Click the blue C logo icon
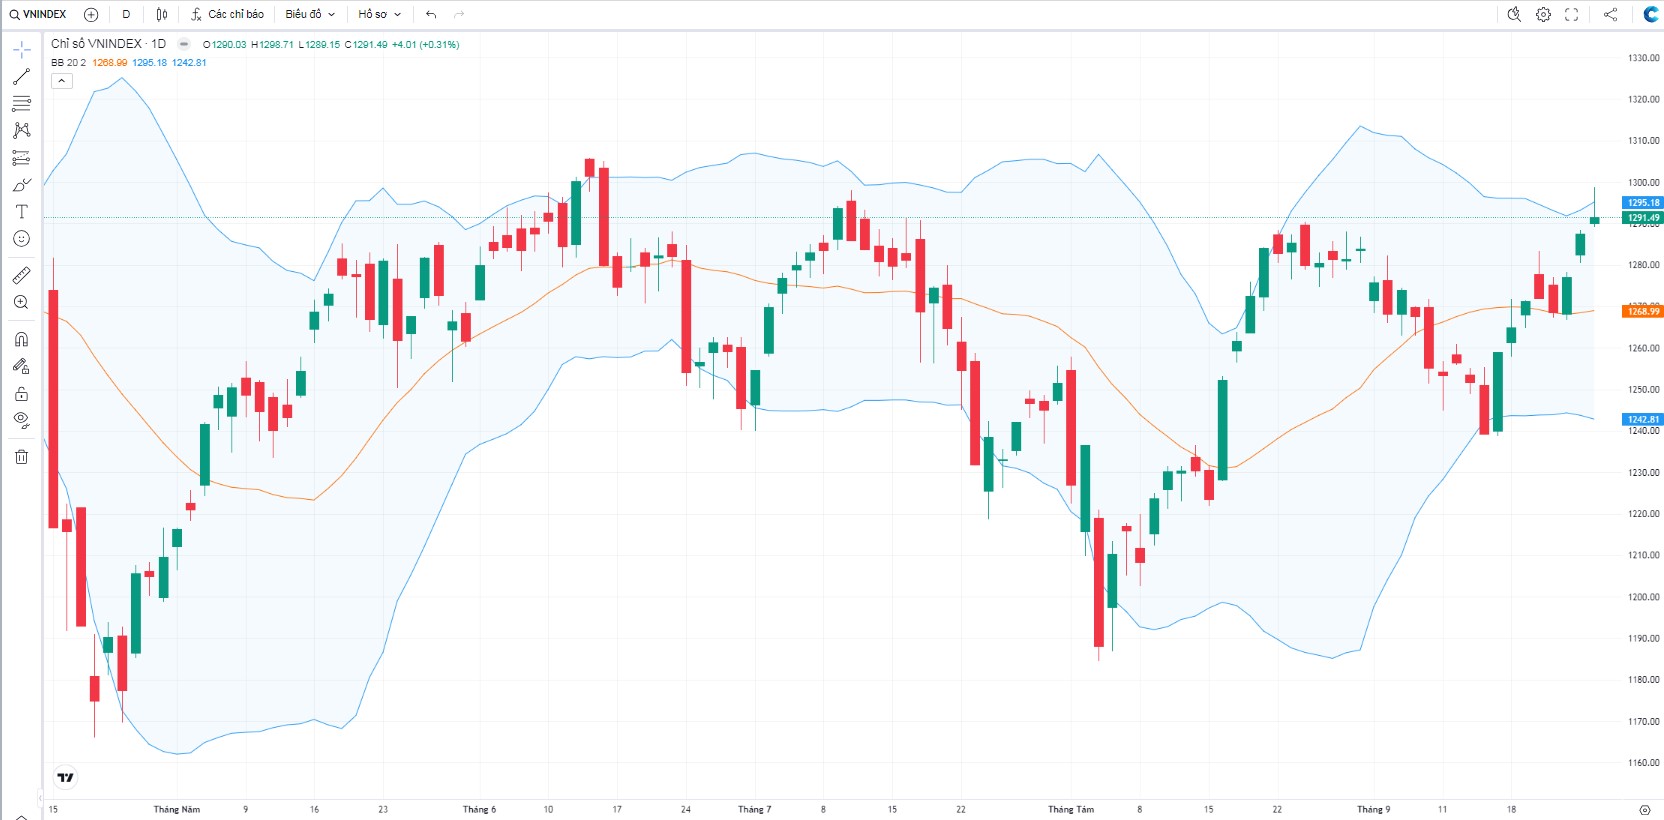Viewport: 1664px width, 820px height. point(1651,14)
